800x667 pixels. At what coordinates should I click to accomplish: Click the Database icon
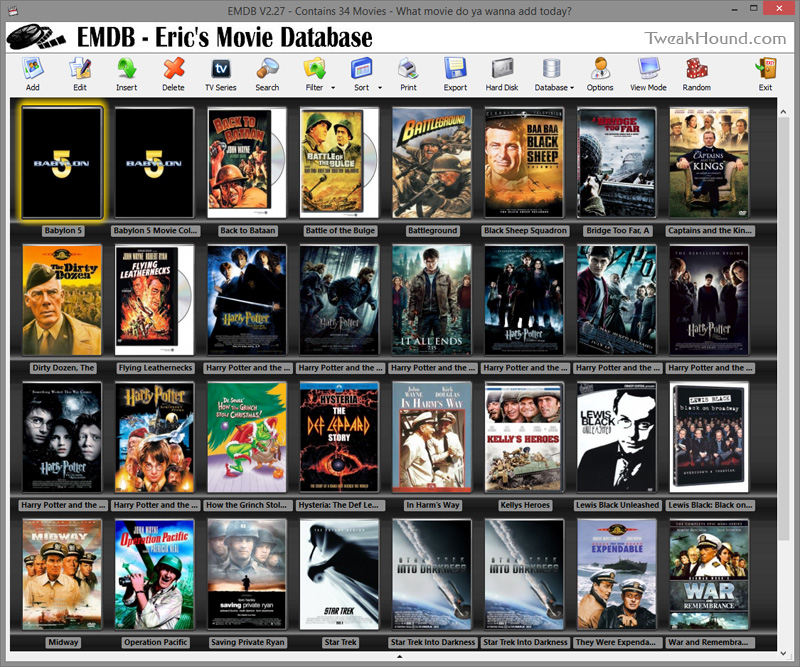pos(552,68)
